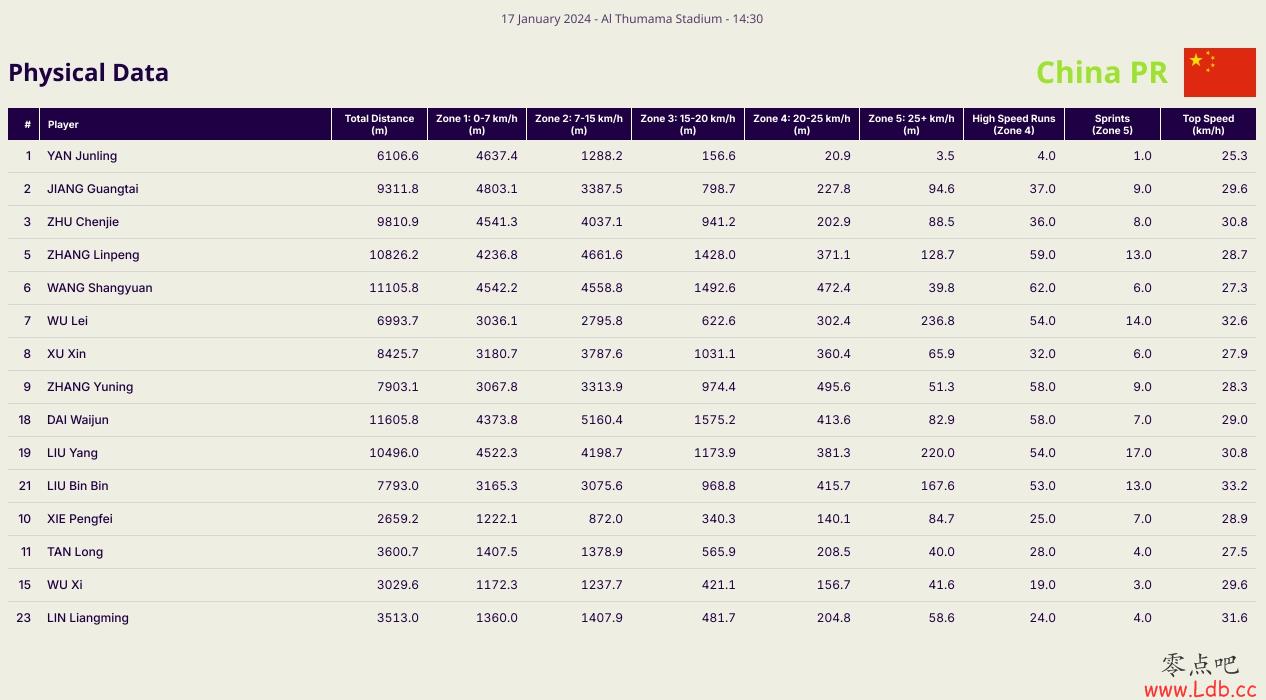Viewport: 1266px width, 700px height.
Task: Click the Physical Data heading
Action: pos(89,72)
